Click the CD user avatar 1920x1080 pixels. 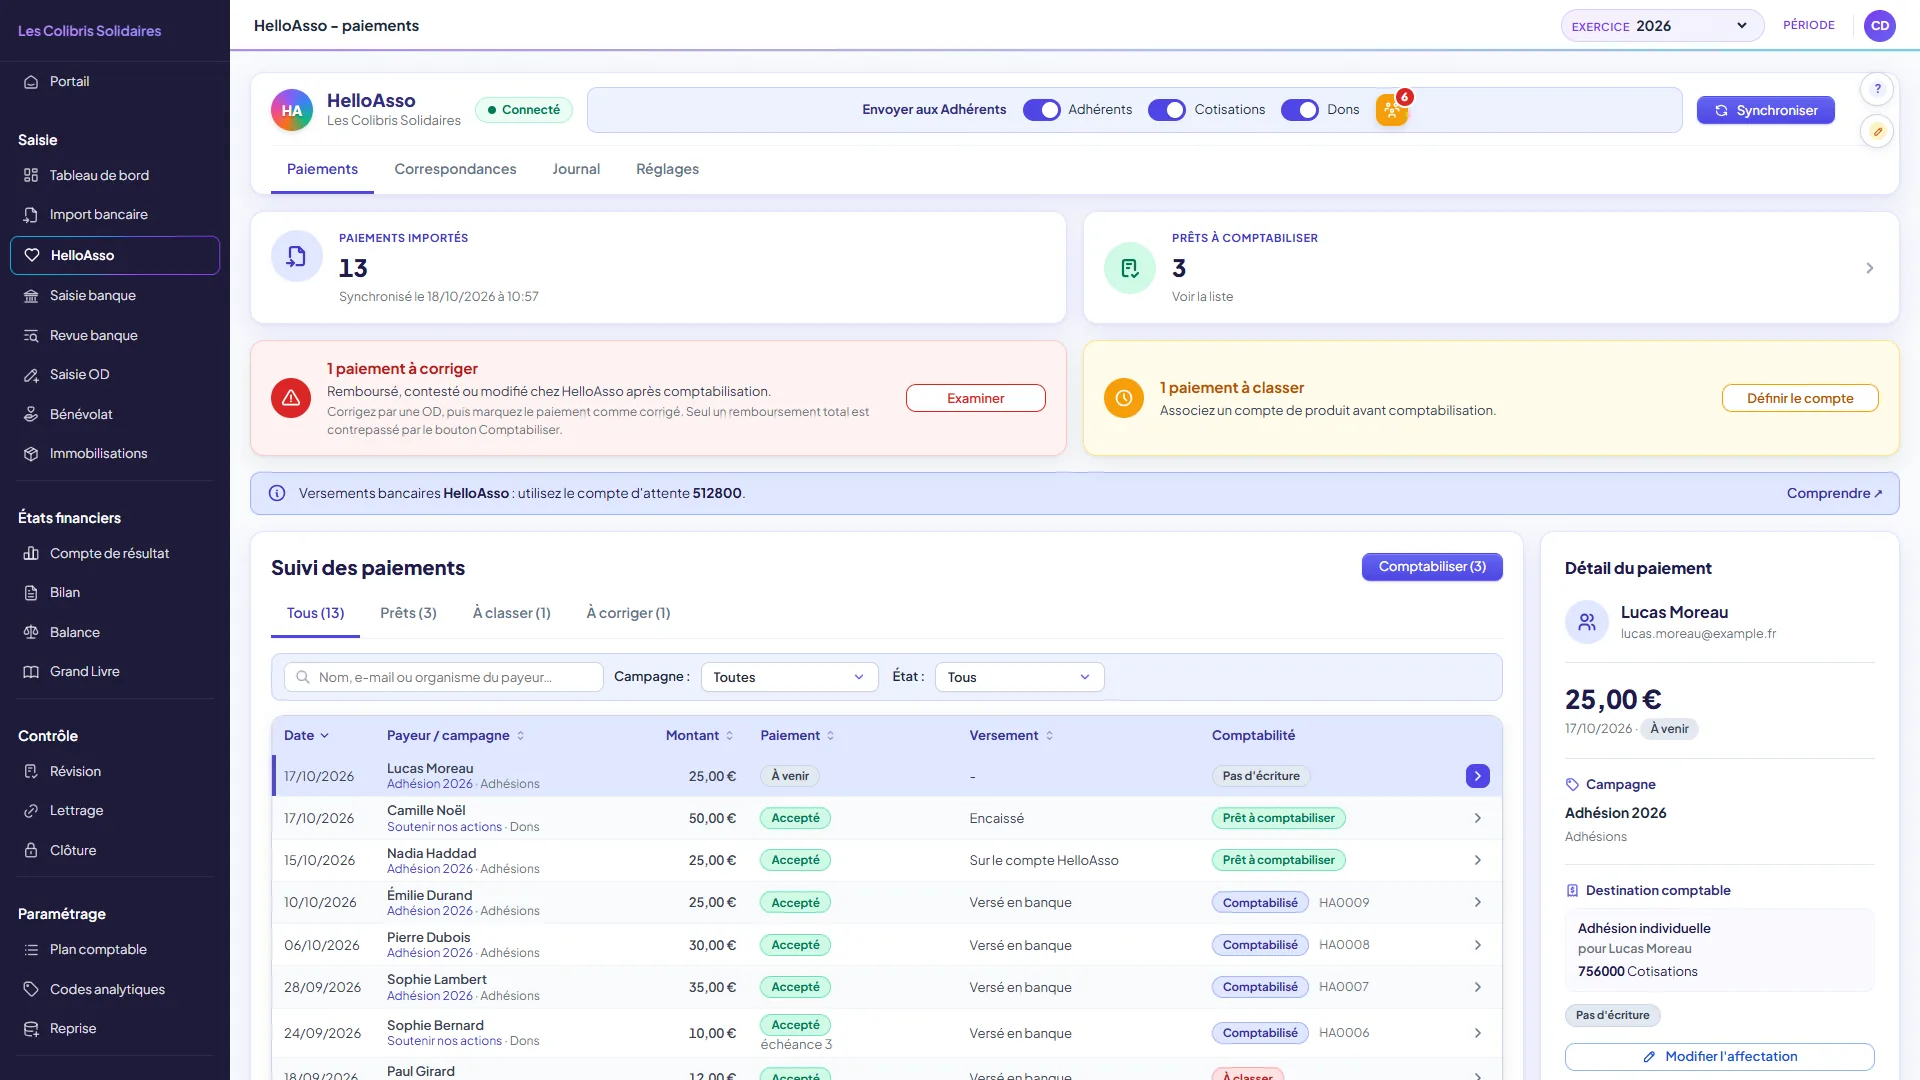point(1880,26)
